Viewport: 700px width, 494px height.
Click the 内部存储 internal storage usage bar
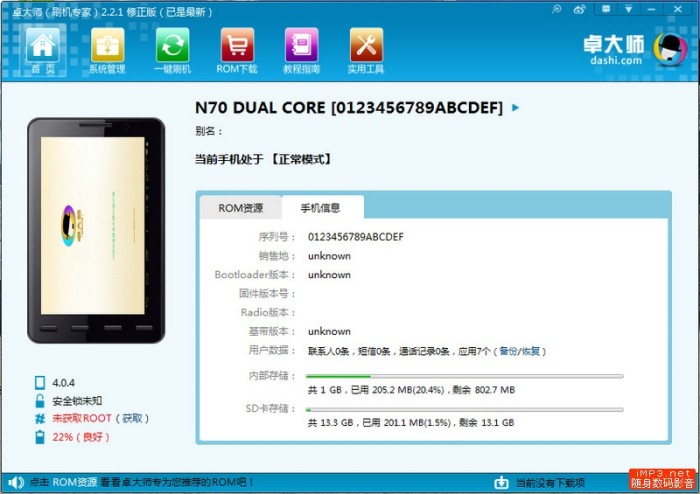(x=464, y=376)
